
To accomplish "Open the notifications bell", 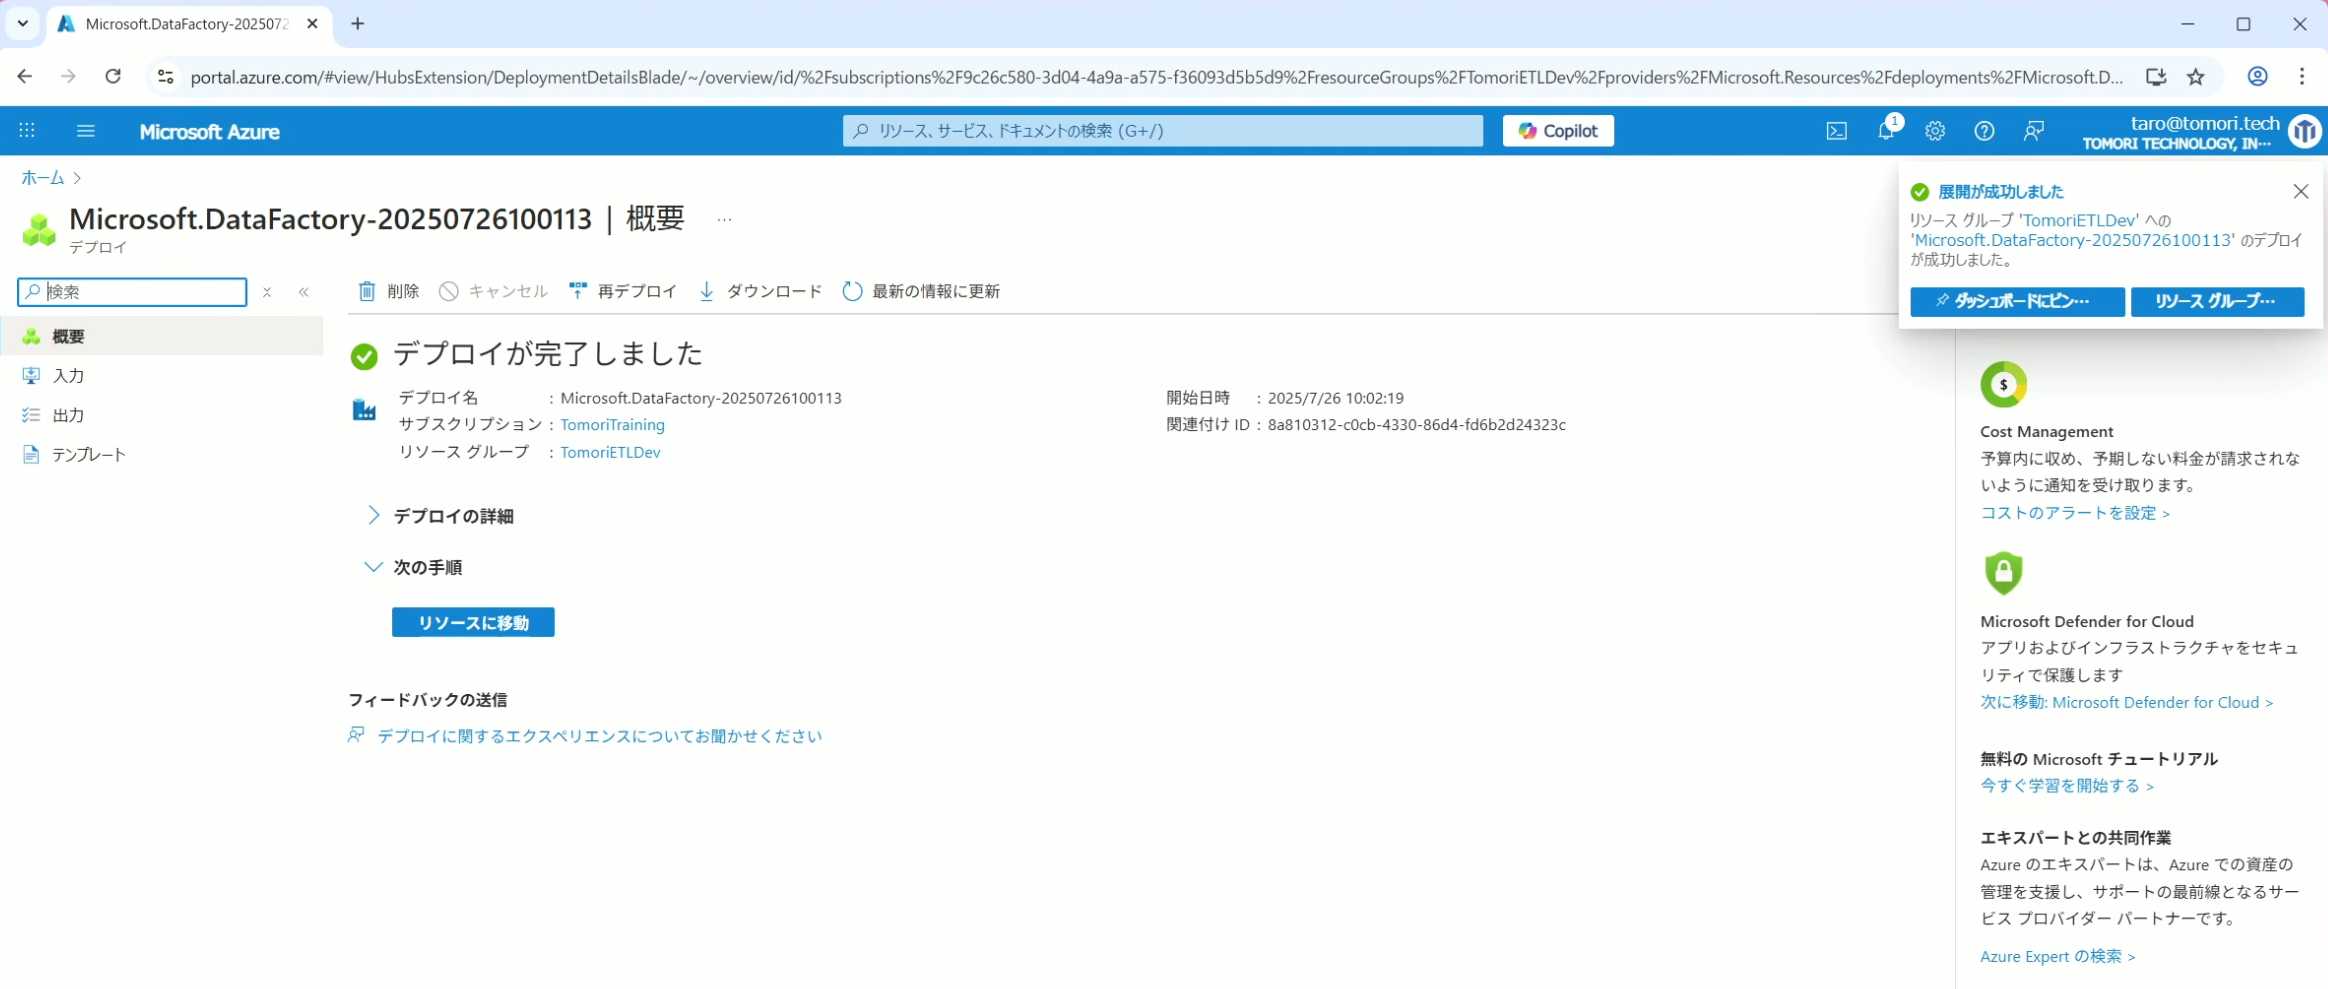I will [x=1885, y=131].
